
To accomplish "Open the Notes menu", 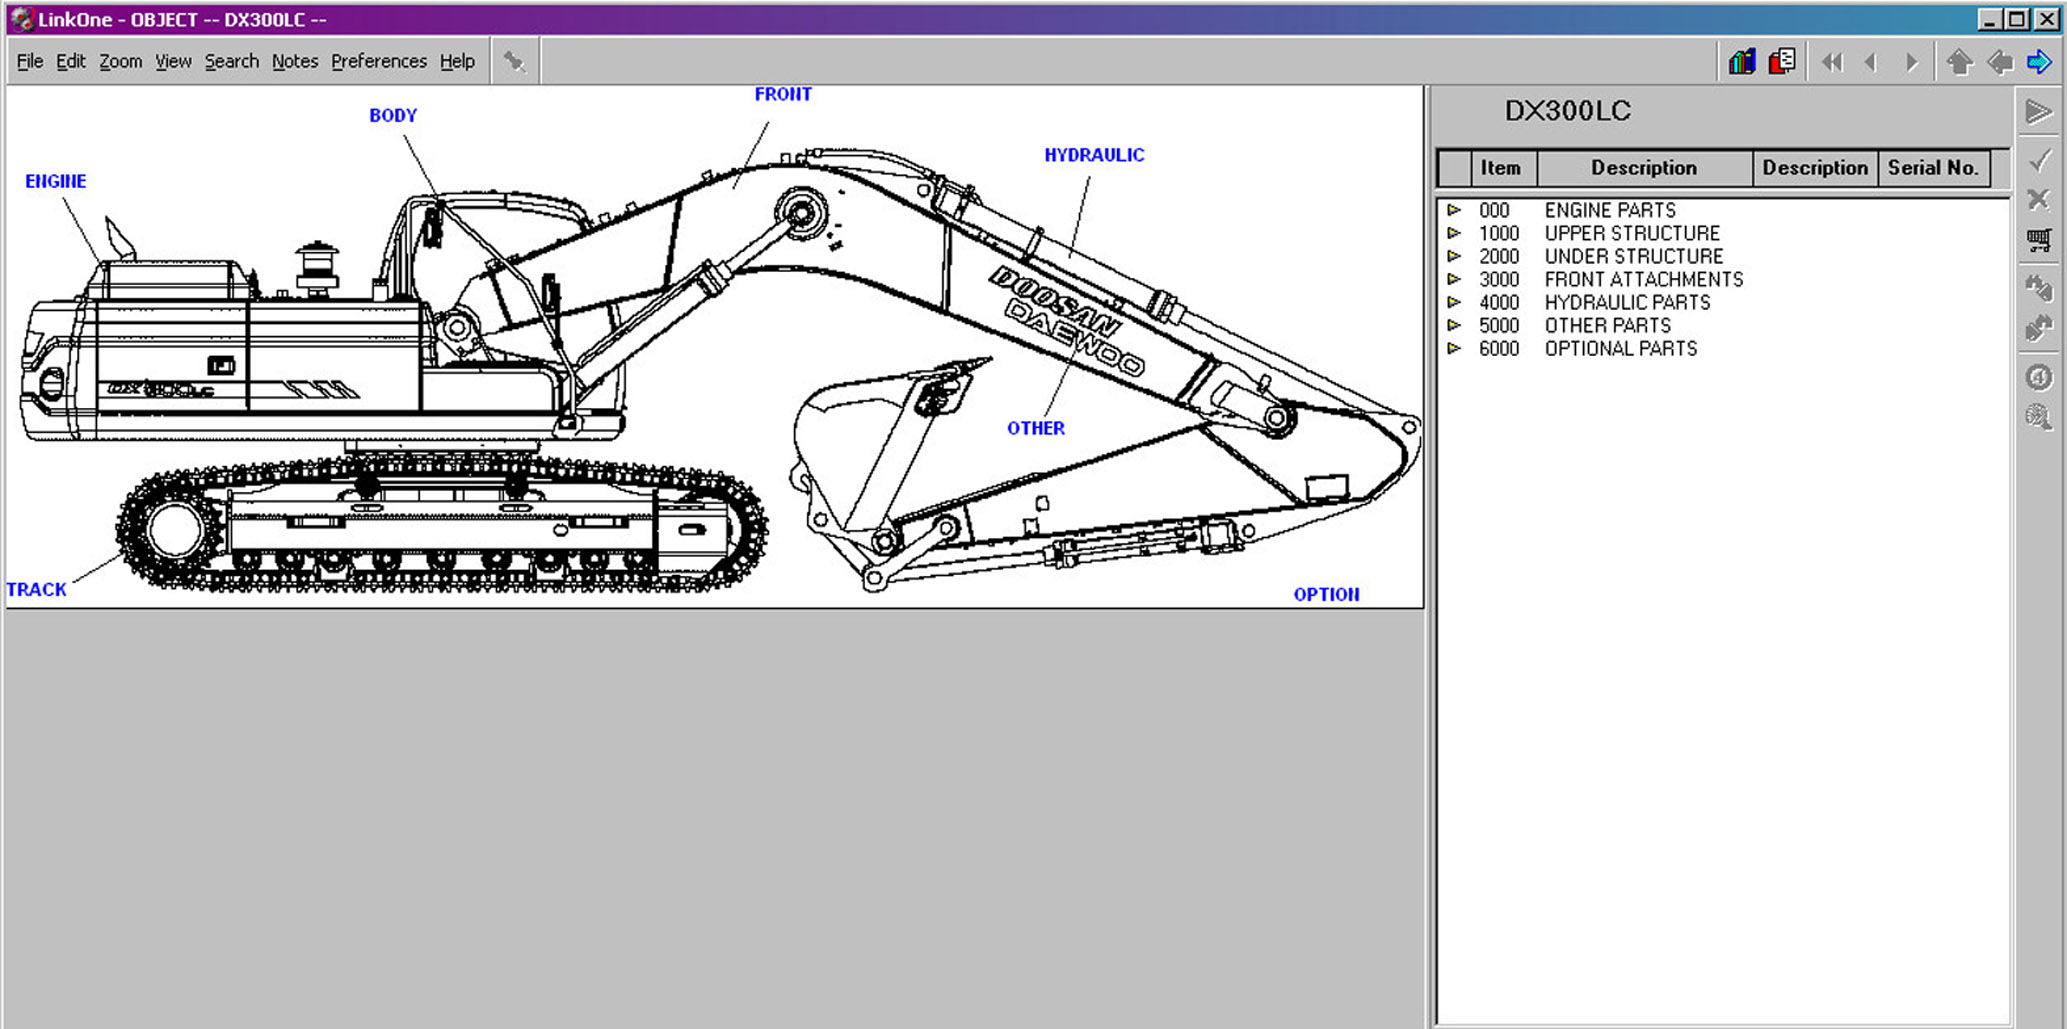I will click(x=294, y=61).
